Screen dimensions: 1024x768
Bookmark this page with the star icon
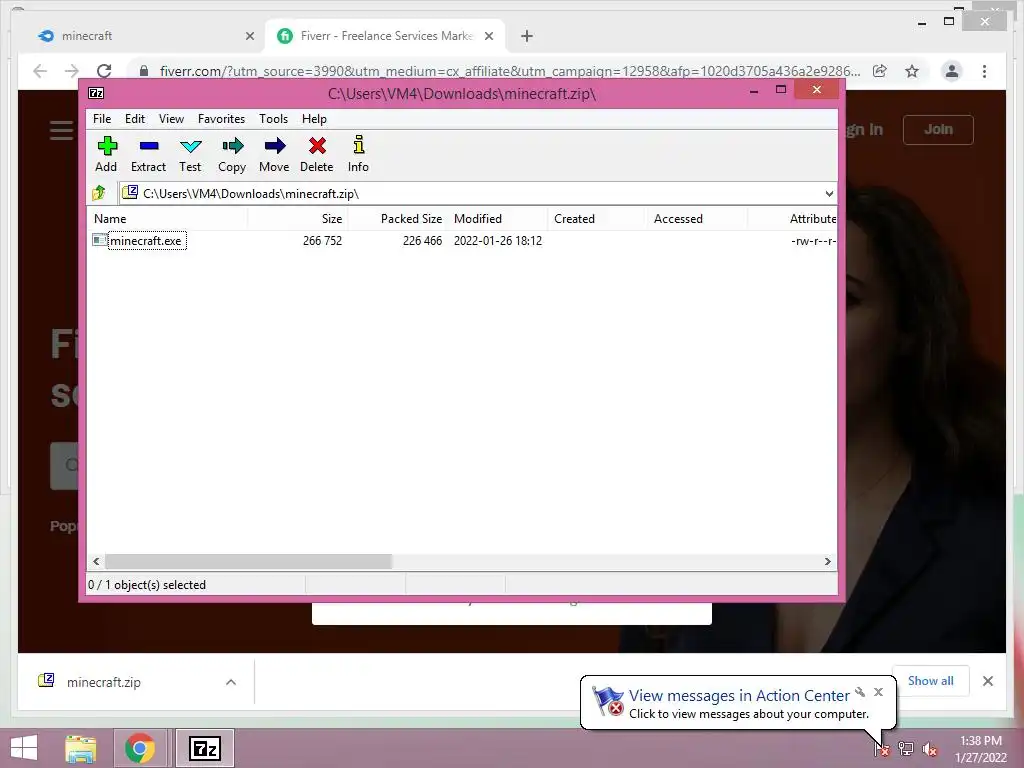click(912, 71)
